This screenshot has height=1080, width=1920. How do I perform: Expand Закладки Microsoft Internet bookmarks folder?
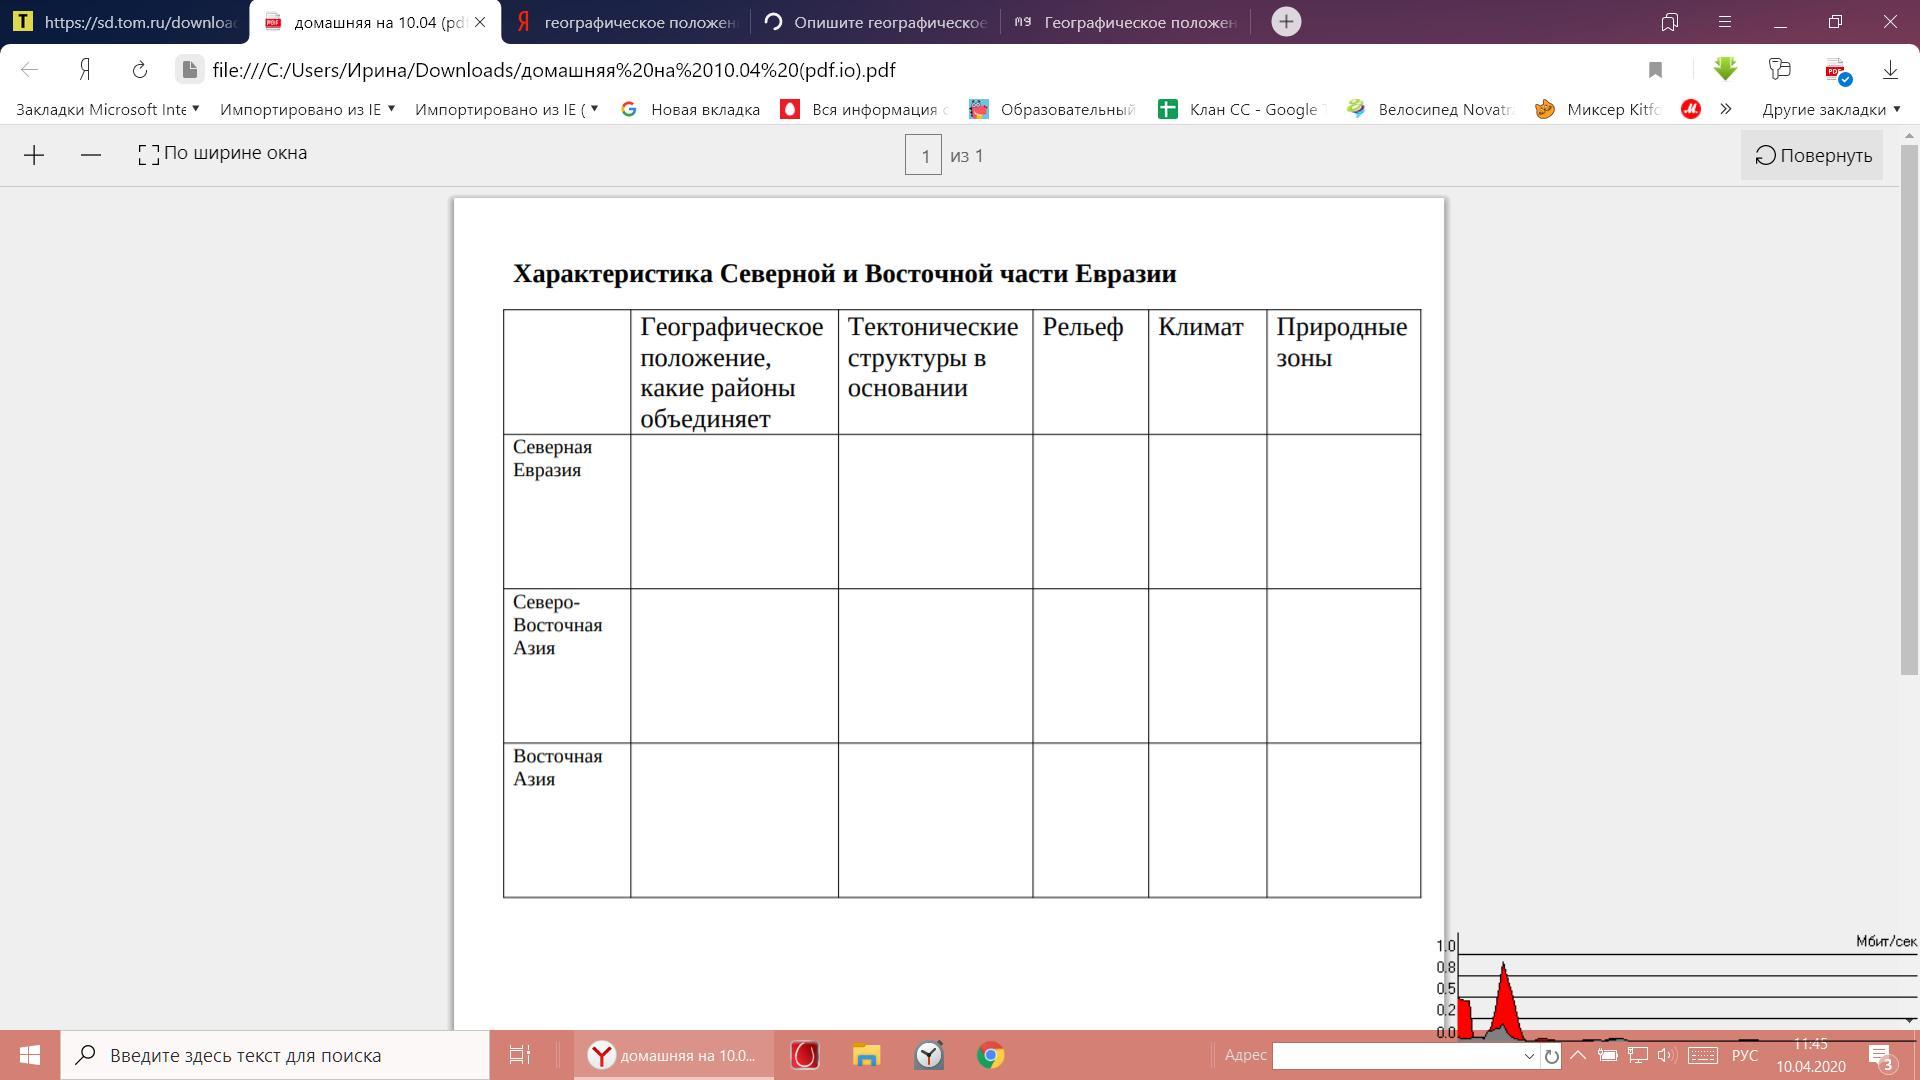(x=107, y=109)
